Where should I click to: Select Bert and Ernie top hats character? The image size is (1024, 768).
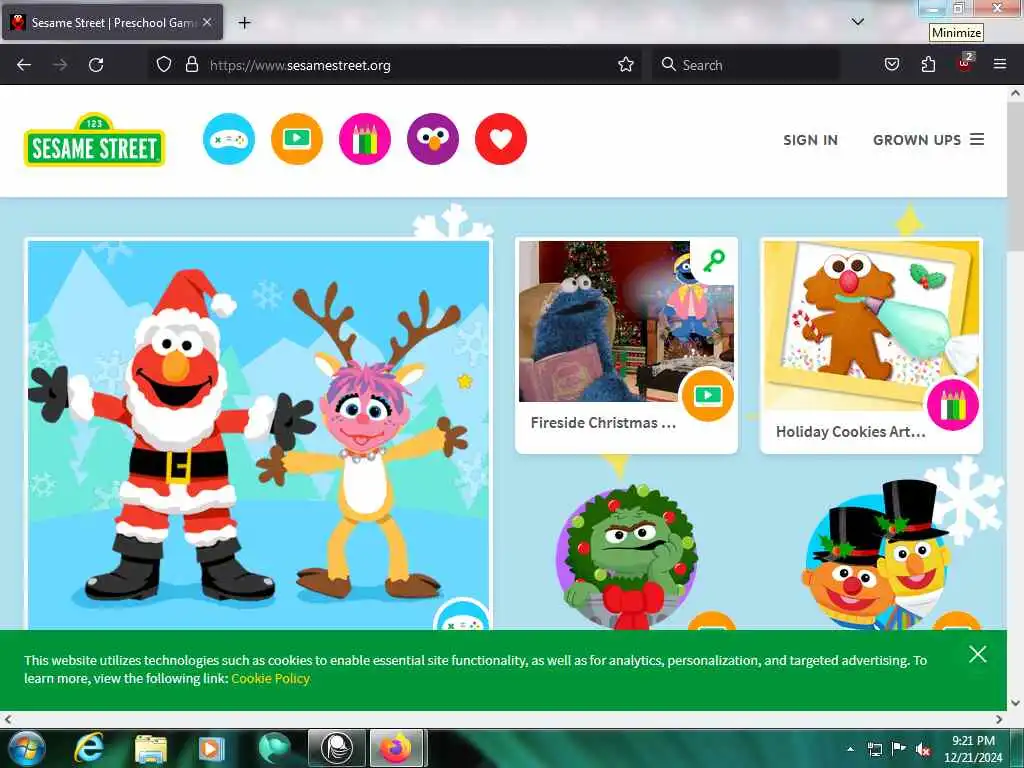875,555
